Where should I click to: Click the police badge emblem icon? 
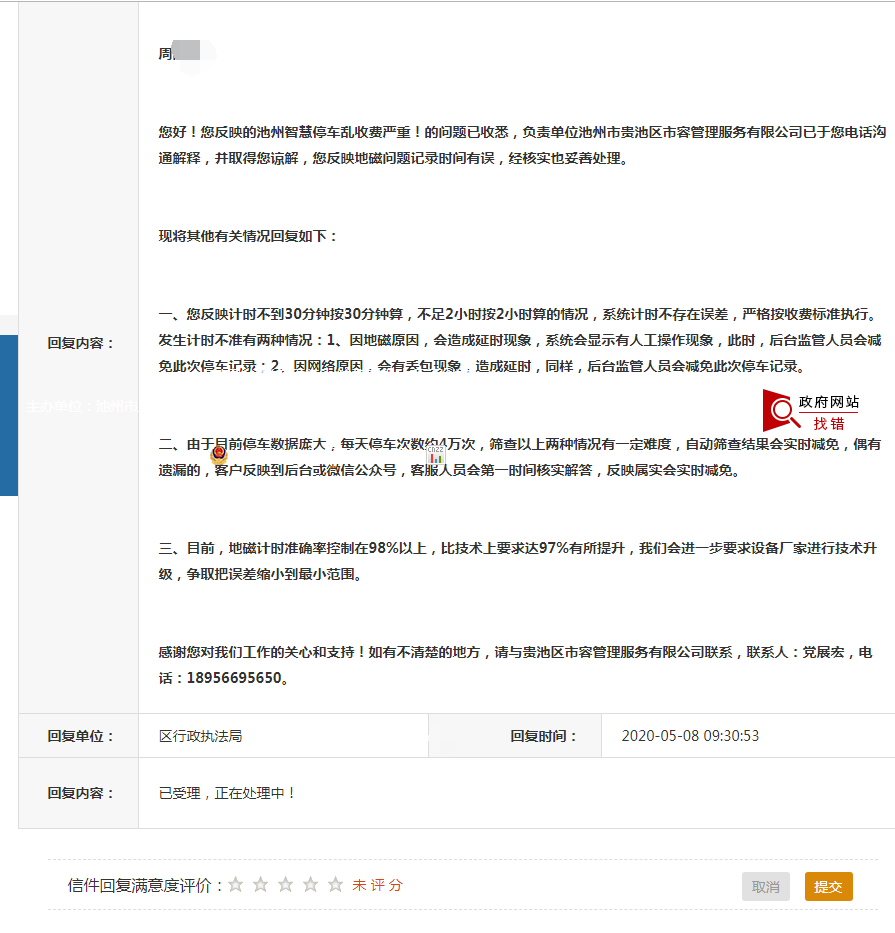coord(219,455)
